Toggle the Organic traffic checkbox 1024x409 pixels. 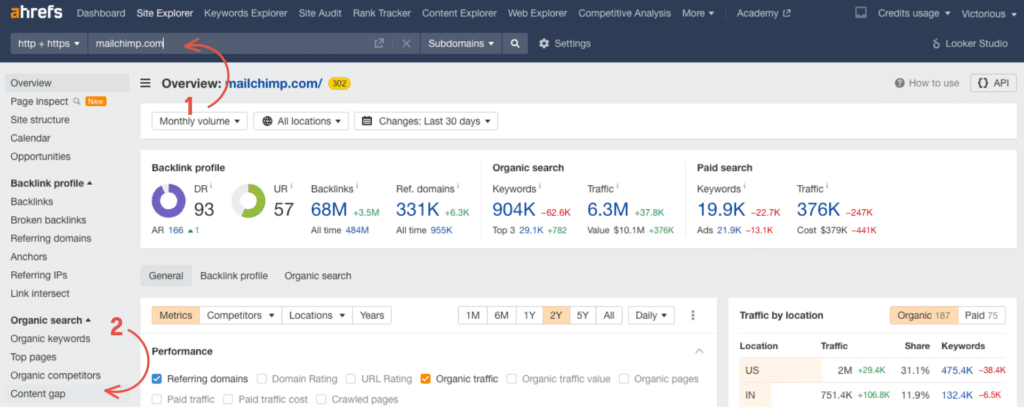point(426,378)
